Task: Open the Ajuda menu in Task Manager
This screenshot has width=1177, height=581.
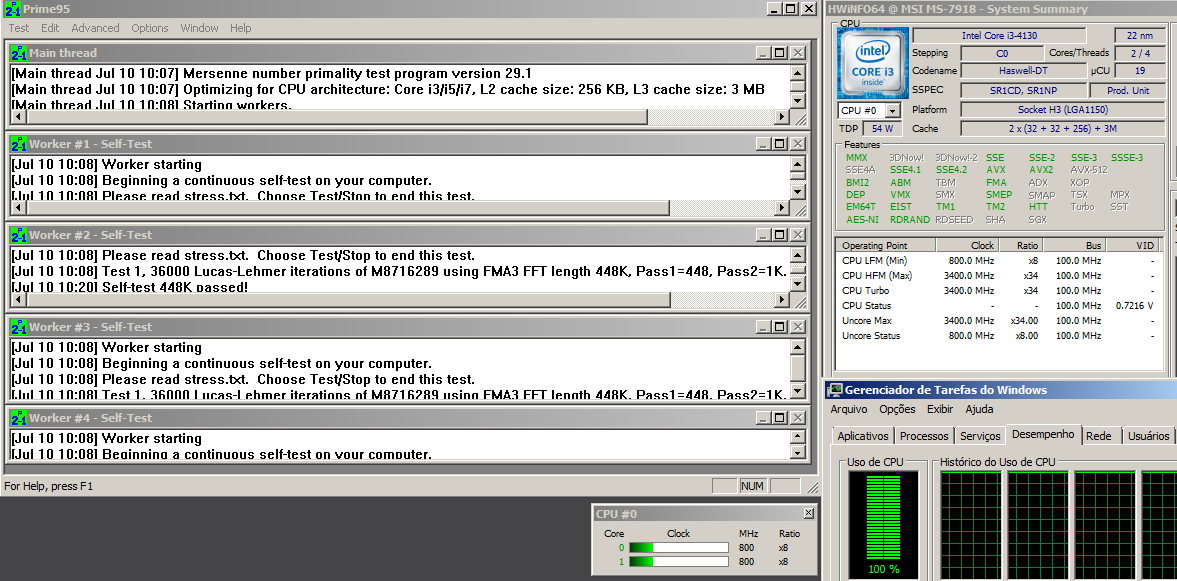Action: tap(979, 409)
